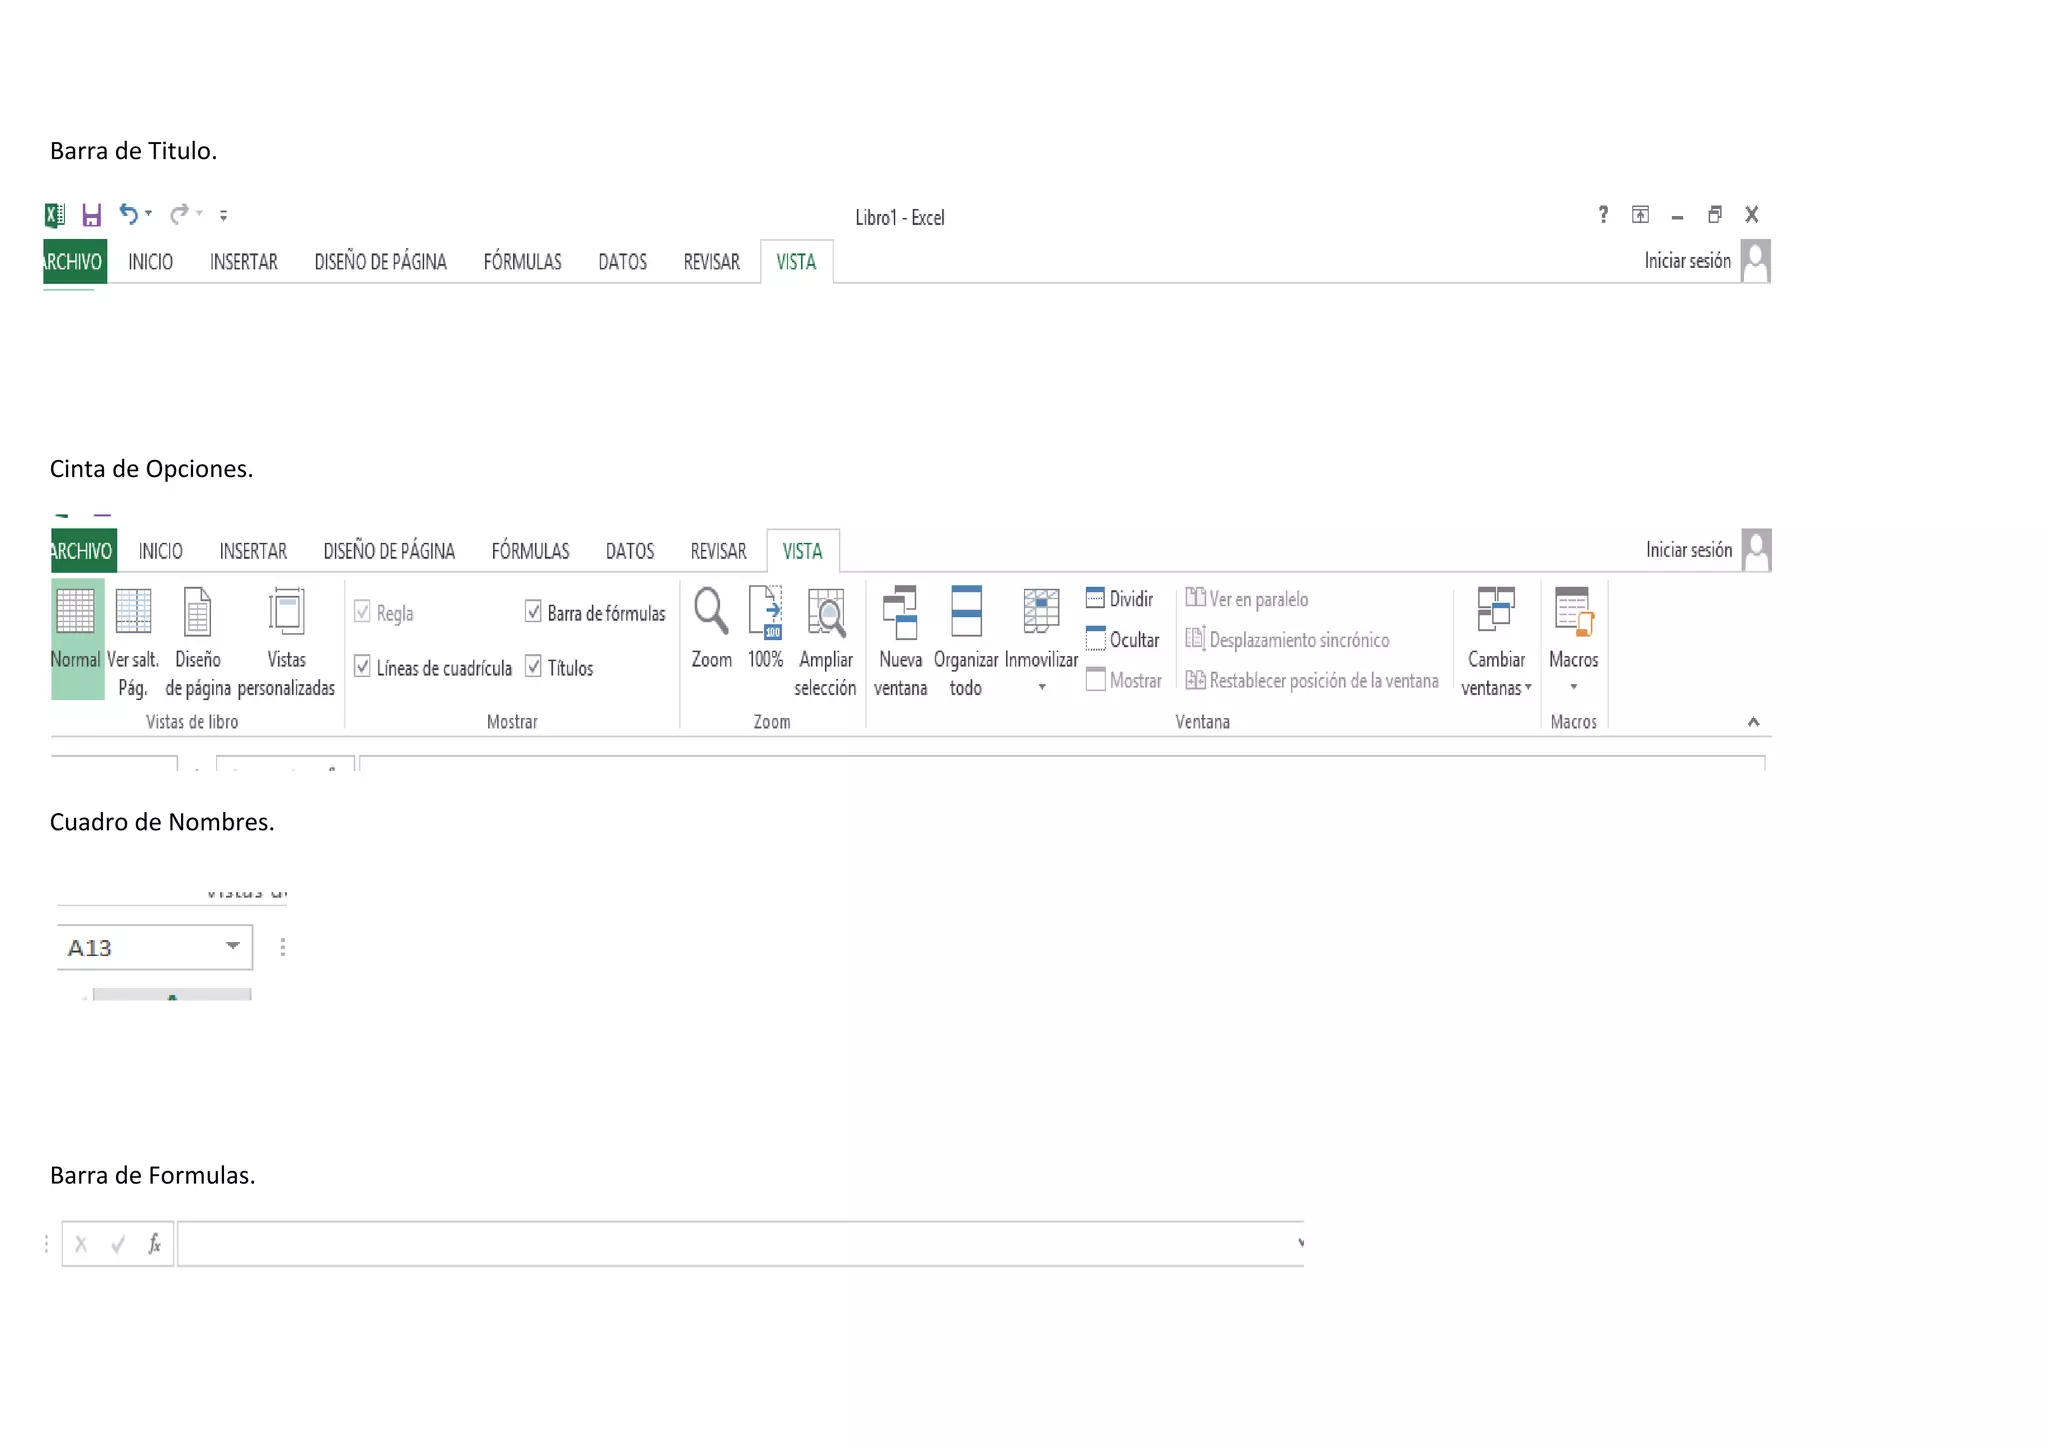Open the ARCHIVO tab in ribbon
Screen dimensions: 2048x1448
[x=82, y=551]
